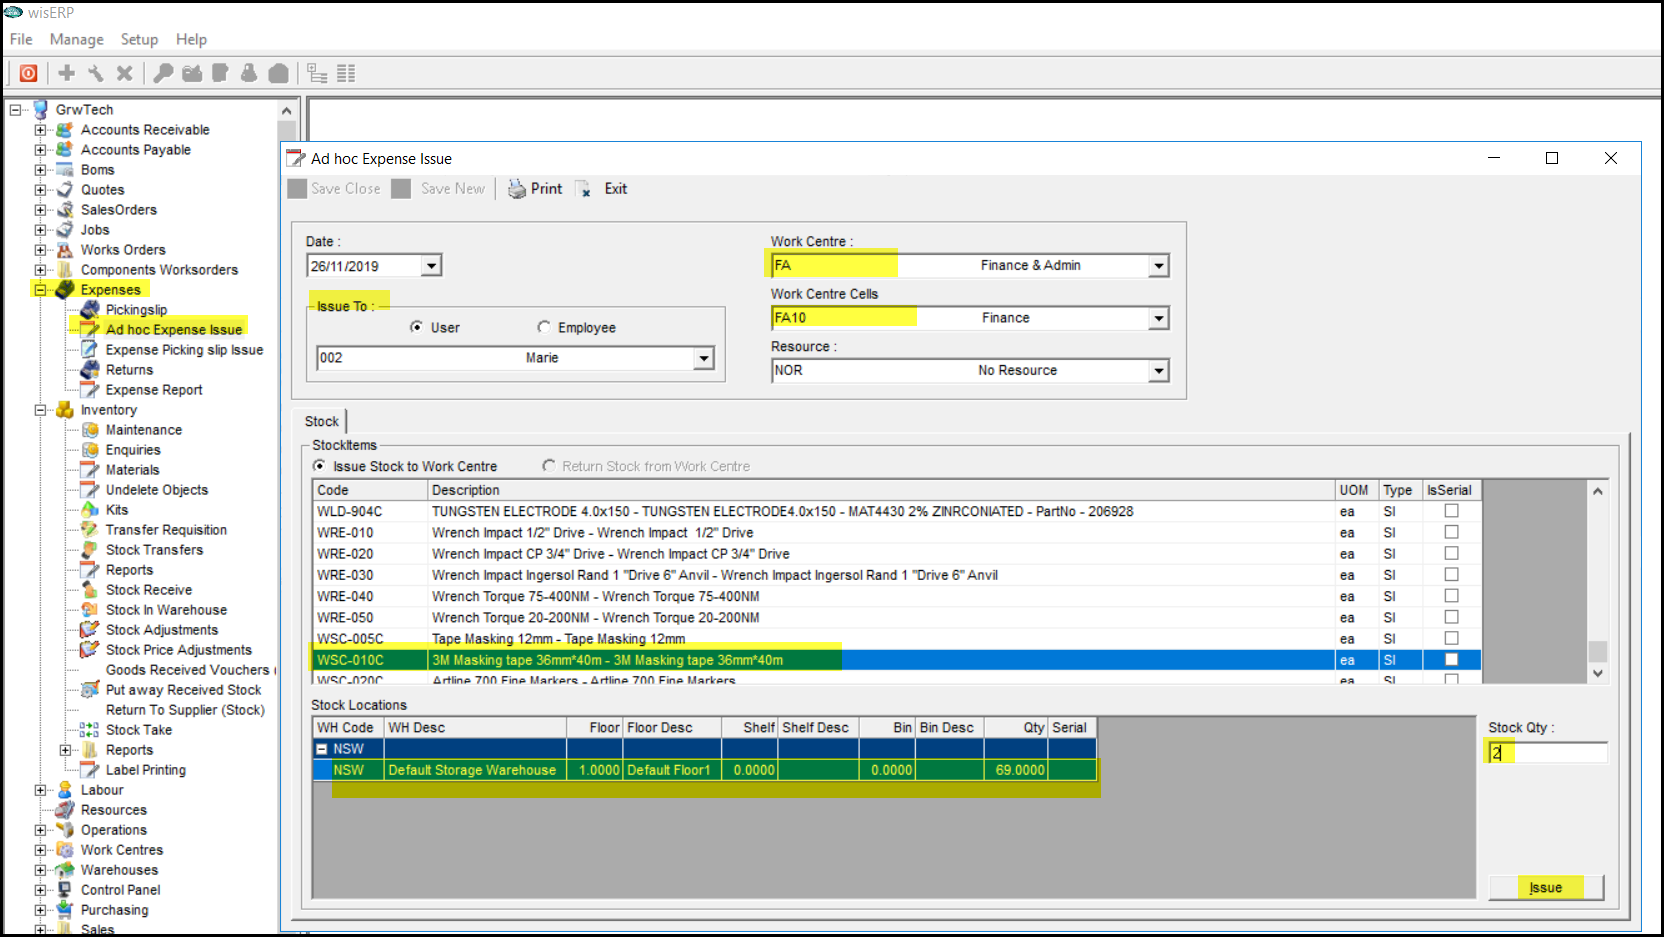Open the Setup menu
Screen dimensions: 1664x937
139,39
